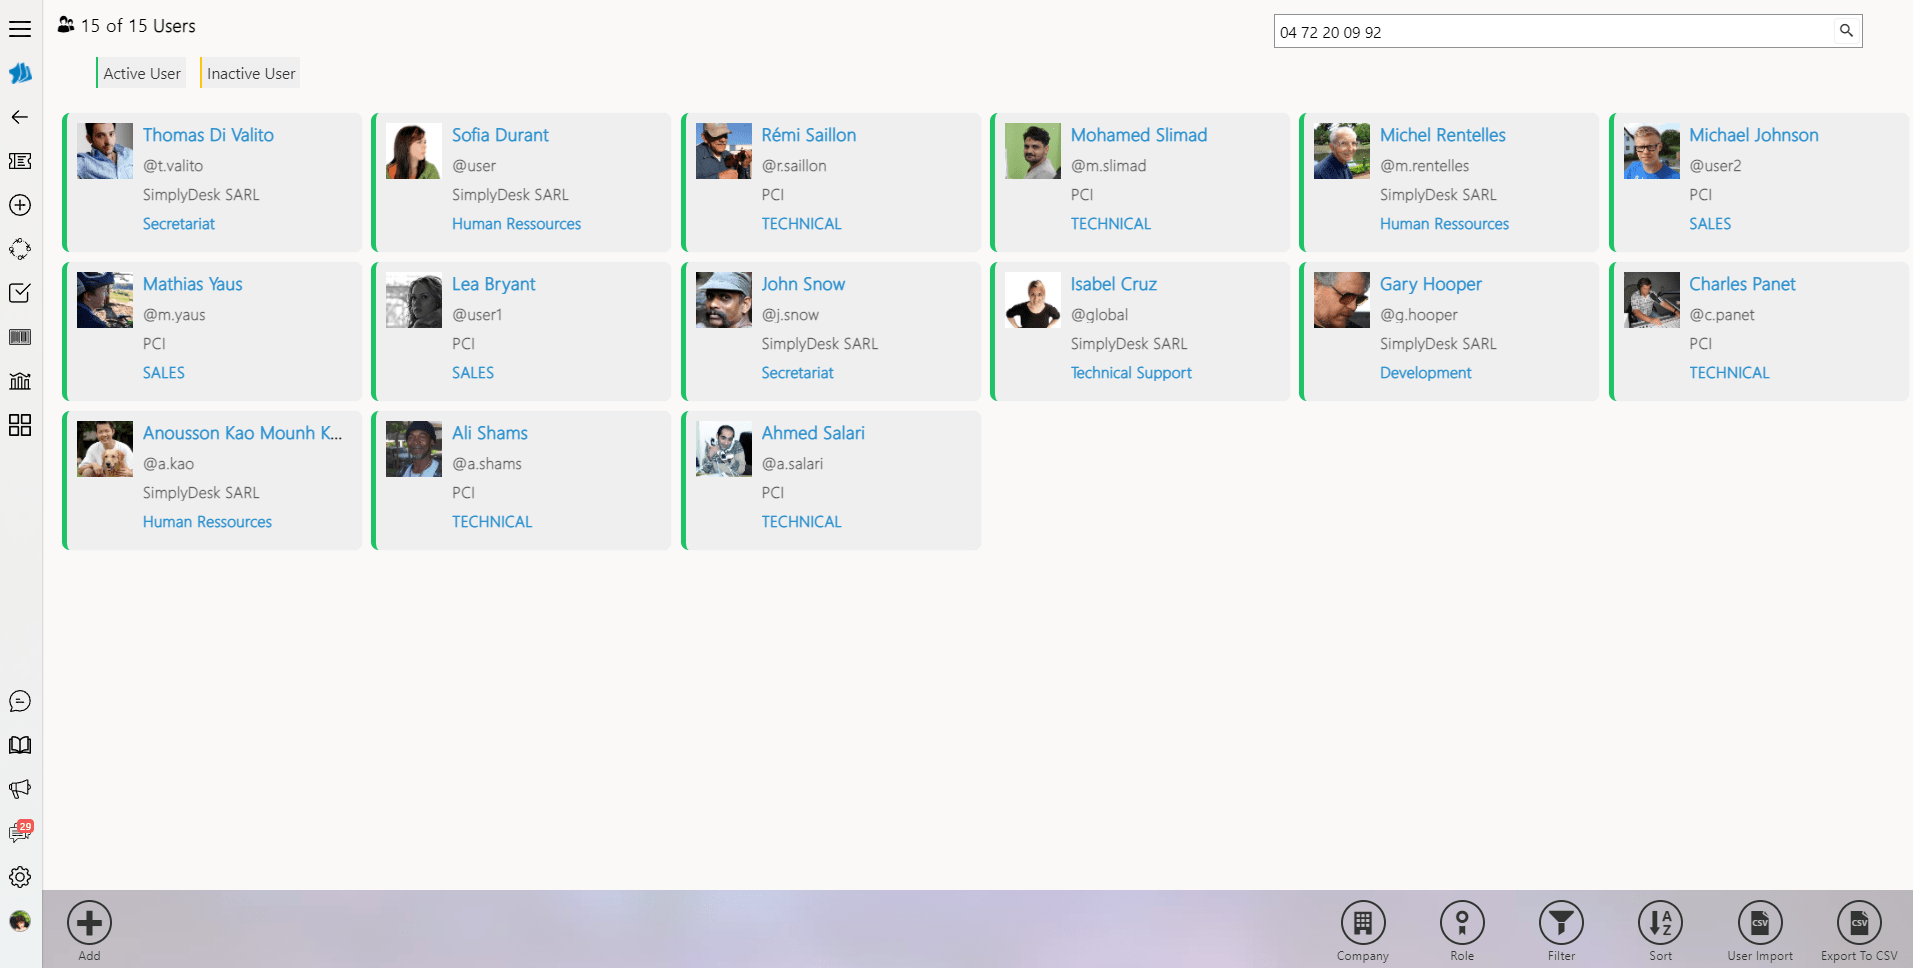Open Thomas Di Valito's profile
The image size is (1913, 968).
coord(208,135)
